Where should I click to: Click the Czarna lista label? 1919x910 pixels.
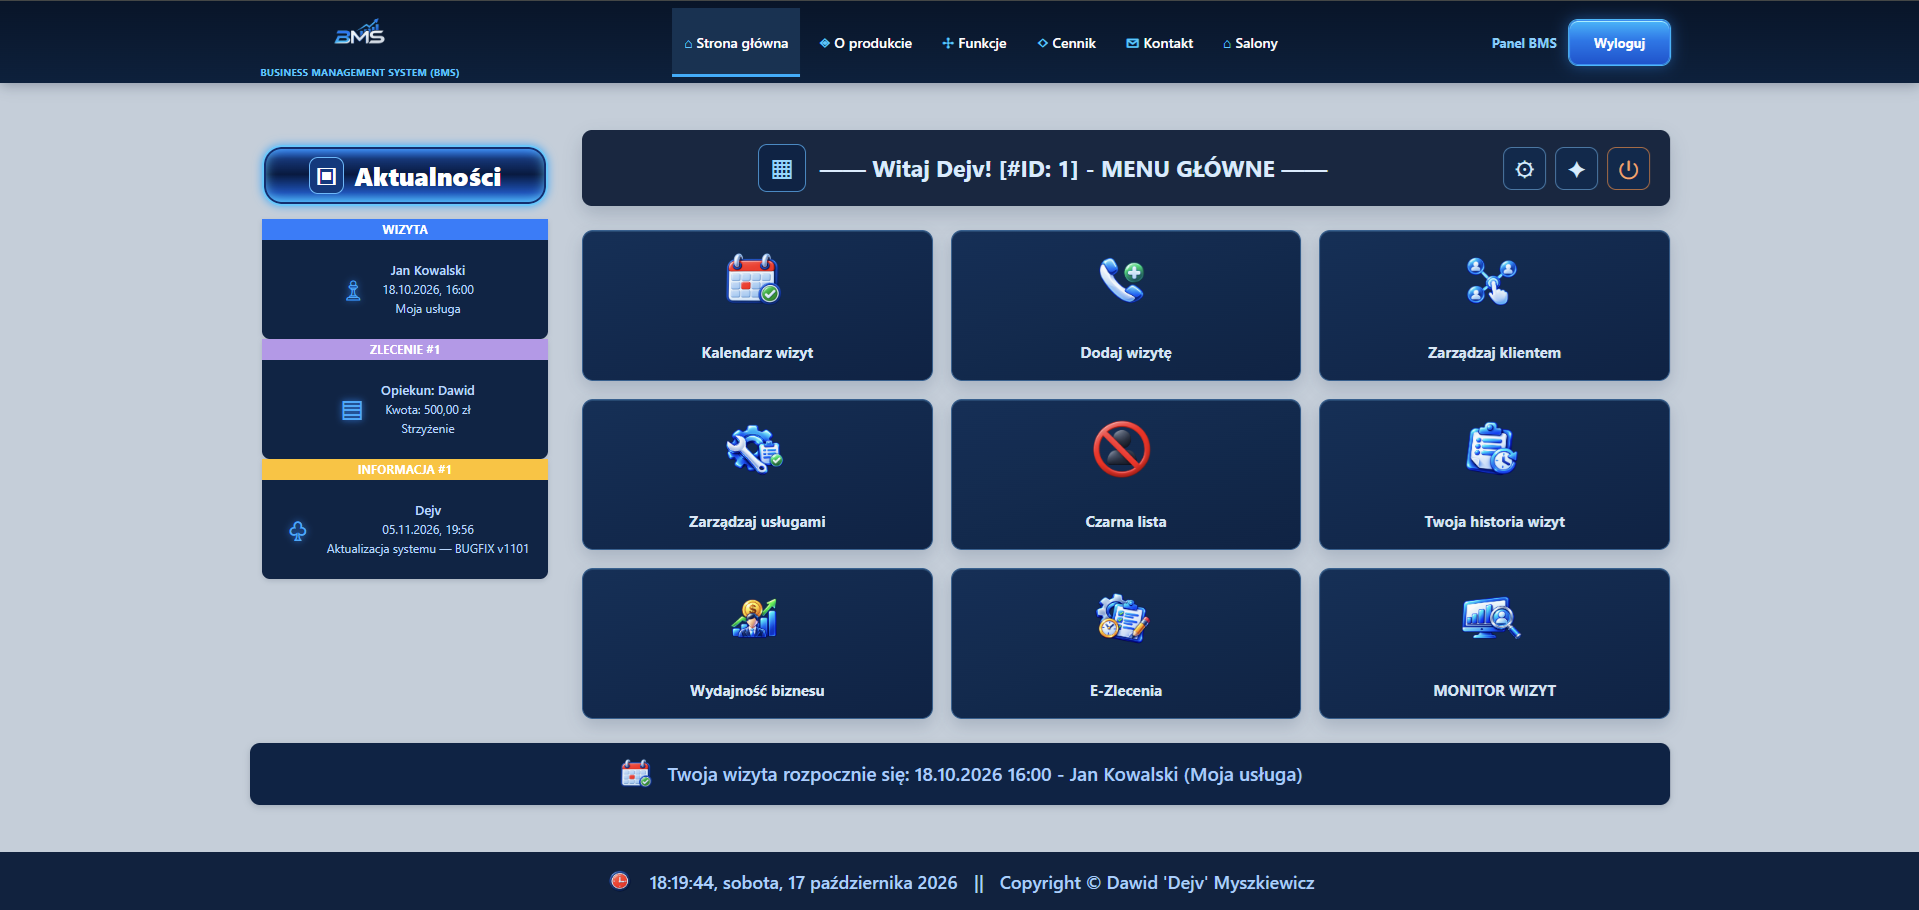click(1126, 522)
